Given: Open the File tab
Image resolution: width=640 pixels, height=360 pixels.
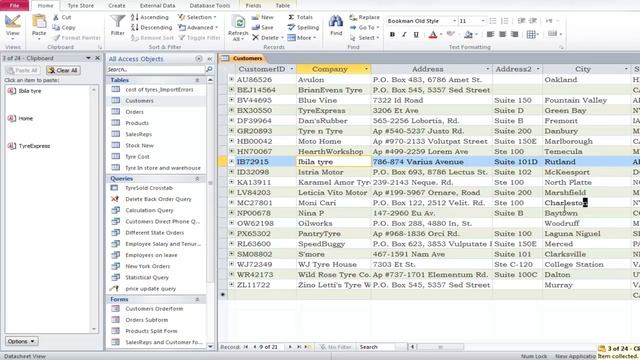Looking at the screenshot, I should pyautogui.click(x=14, y=5).
